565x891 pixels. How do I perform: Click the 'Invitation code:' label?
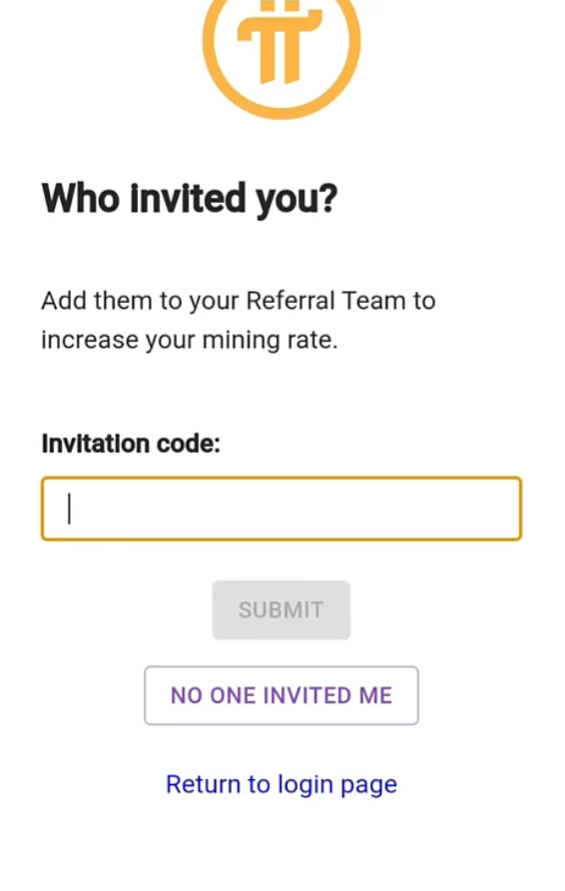point(131,443)
